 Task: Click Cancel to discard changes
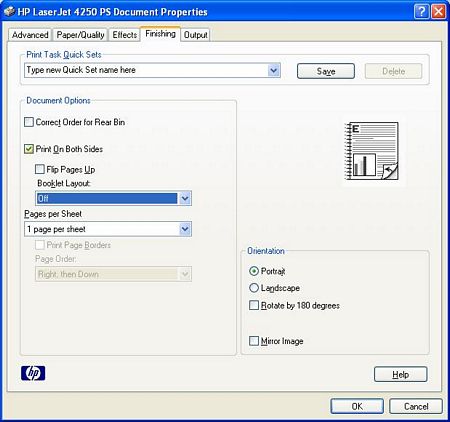[416, 406]
